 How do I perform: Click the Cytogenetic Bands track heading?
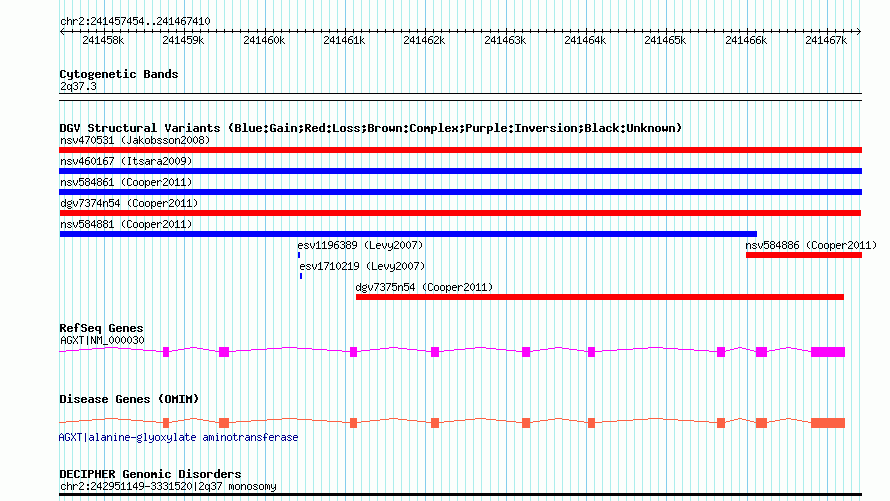click(x=119, y=74)
